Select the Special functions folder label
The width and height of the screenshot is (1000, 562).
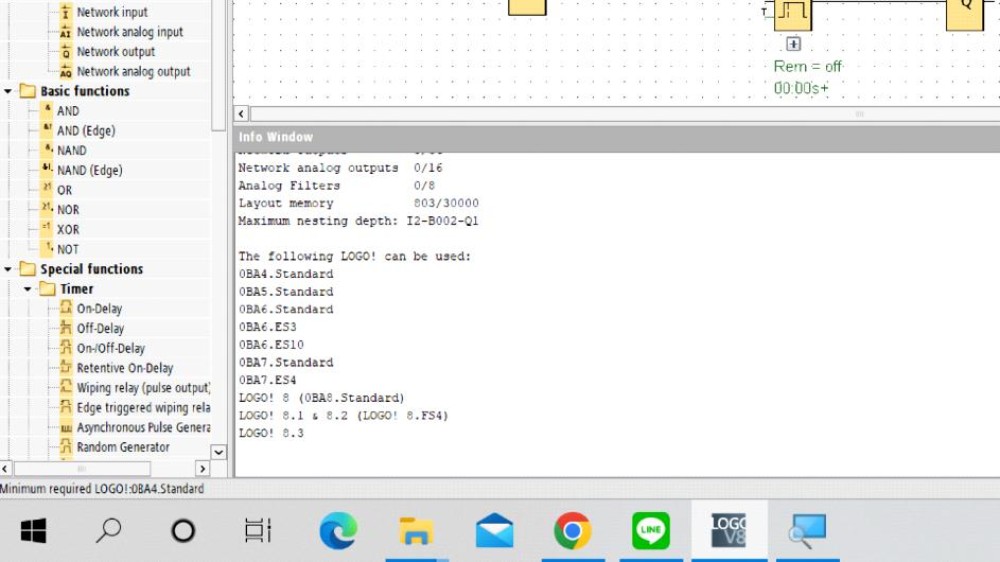pos(92,269)
